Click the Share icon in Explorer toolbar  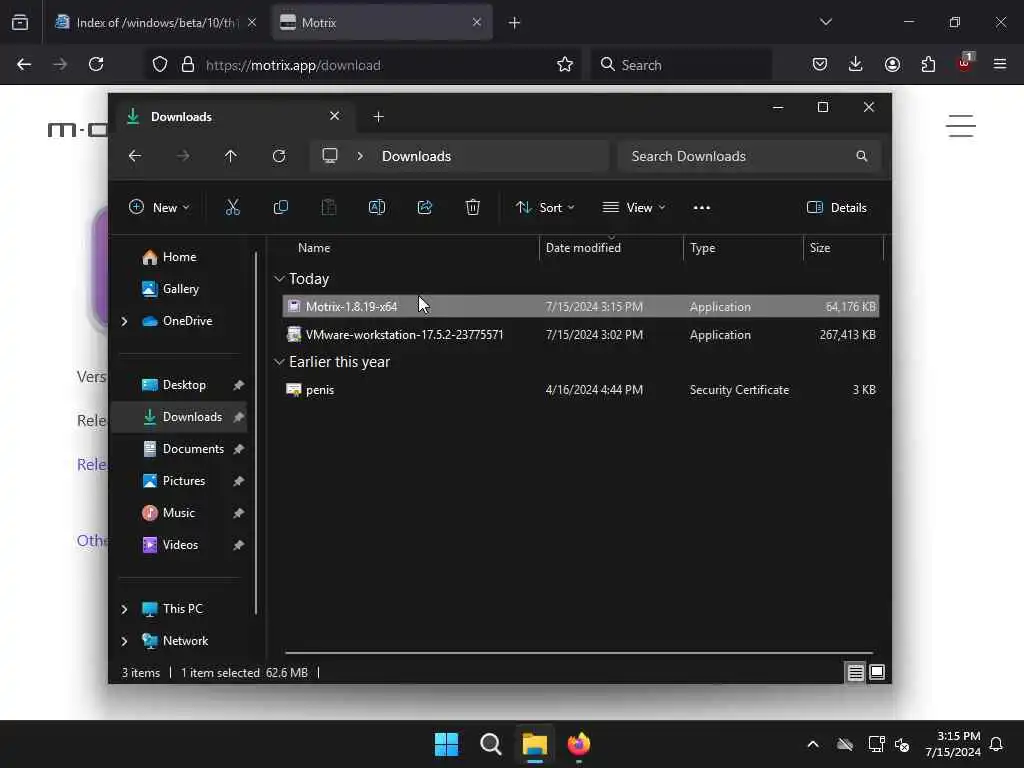pyautogui.click(x=424, y=208)
